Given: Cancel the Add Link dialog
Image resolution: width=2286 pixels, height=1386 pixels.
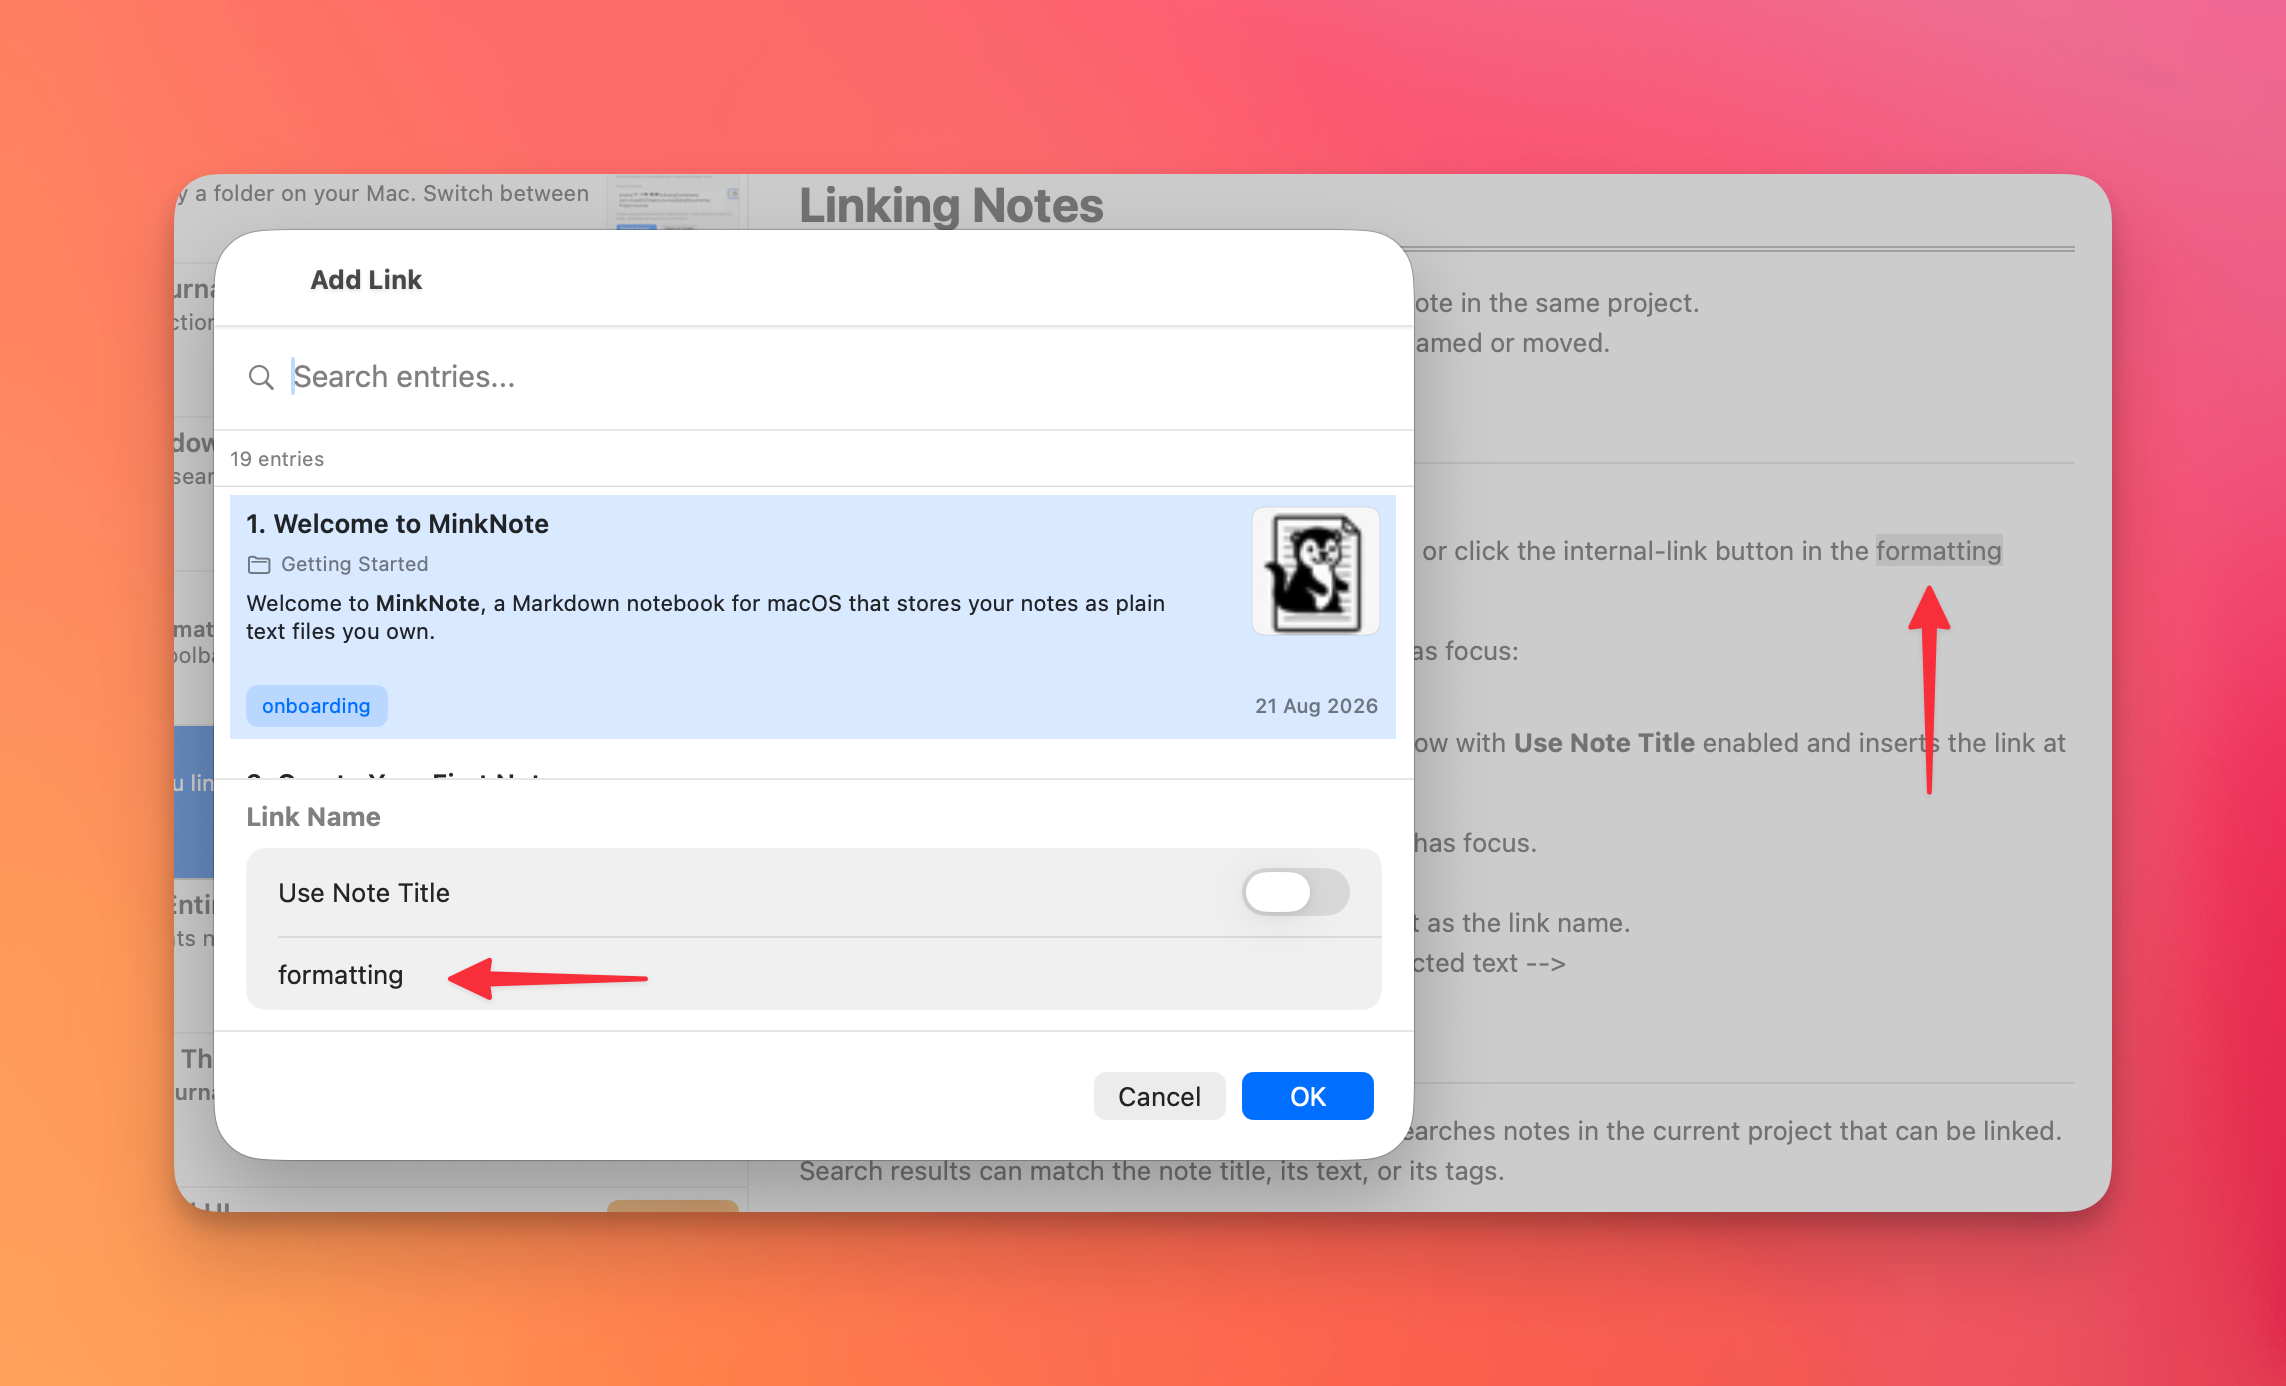Looking at the screenshot, I should coord(1159,1097).
